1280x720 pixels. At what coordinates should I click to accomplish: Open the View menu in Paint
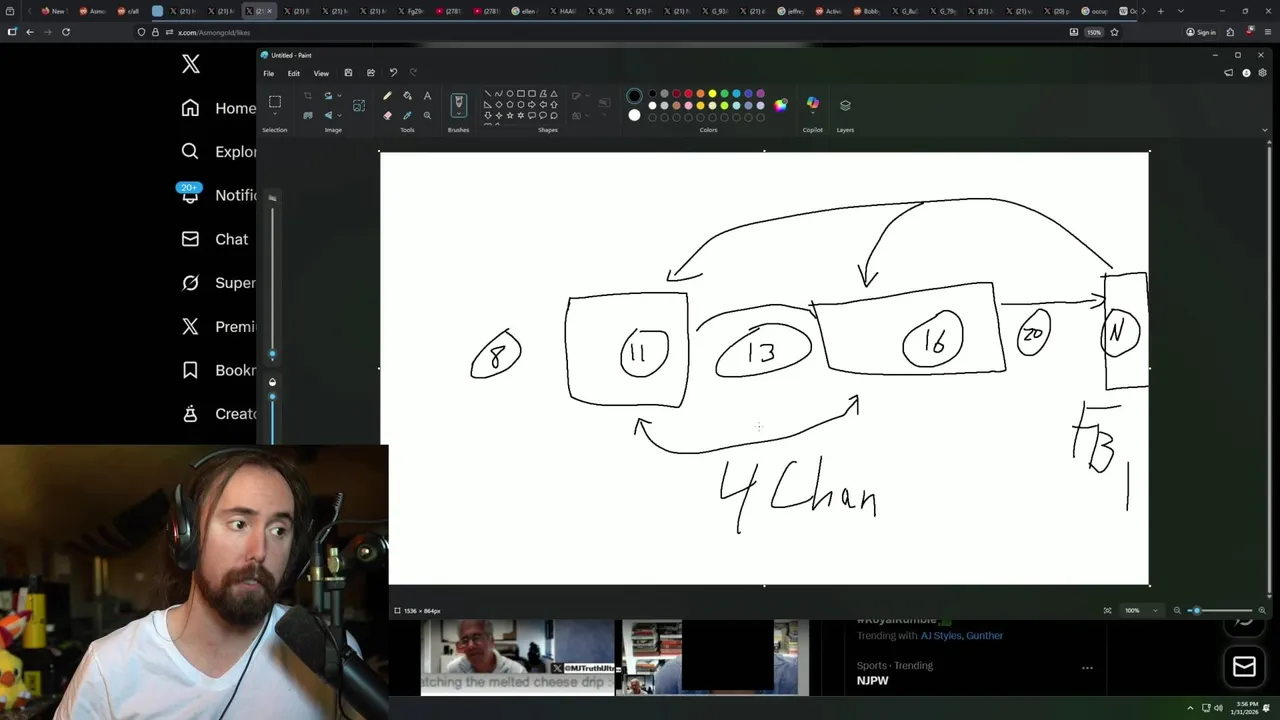(321, 73)
